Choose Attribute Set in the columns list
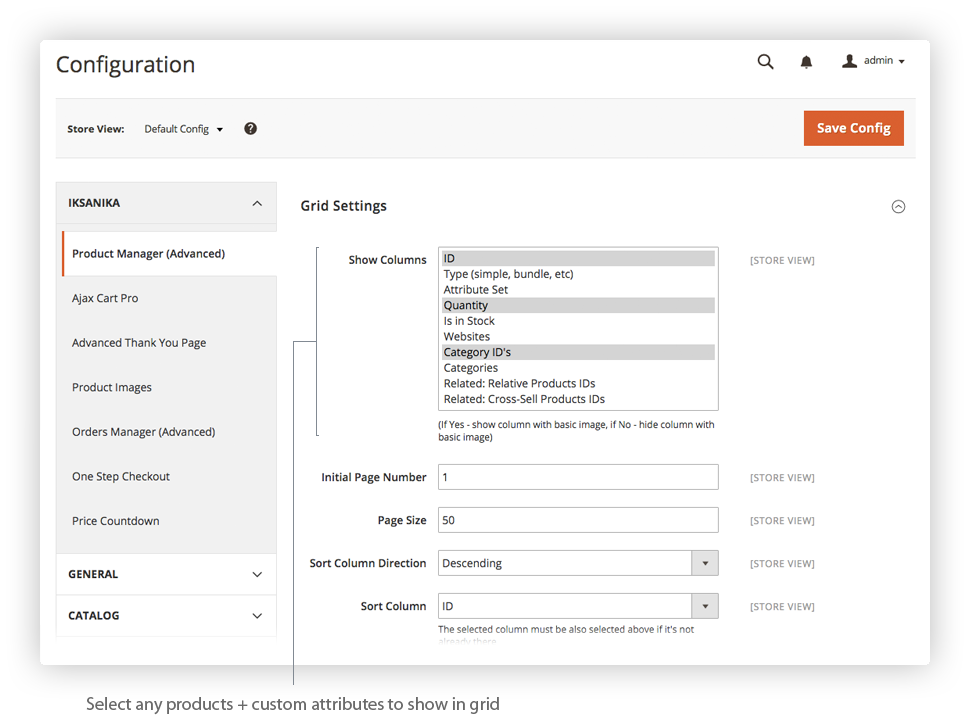 (x=476, y=290)
